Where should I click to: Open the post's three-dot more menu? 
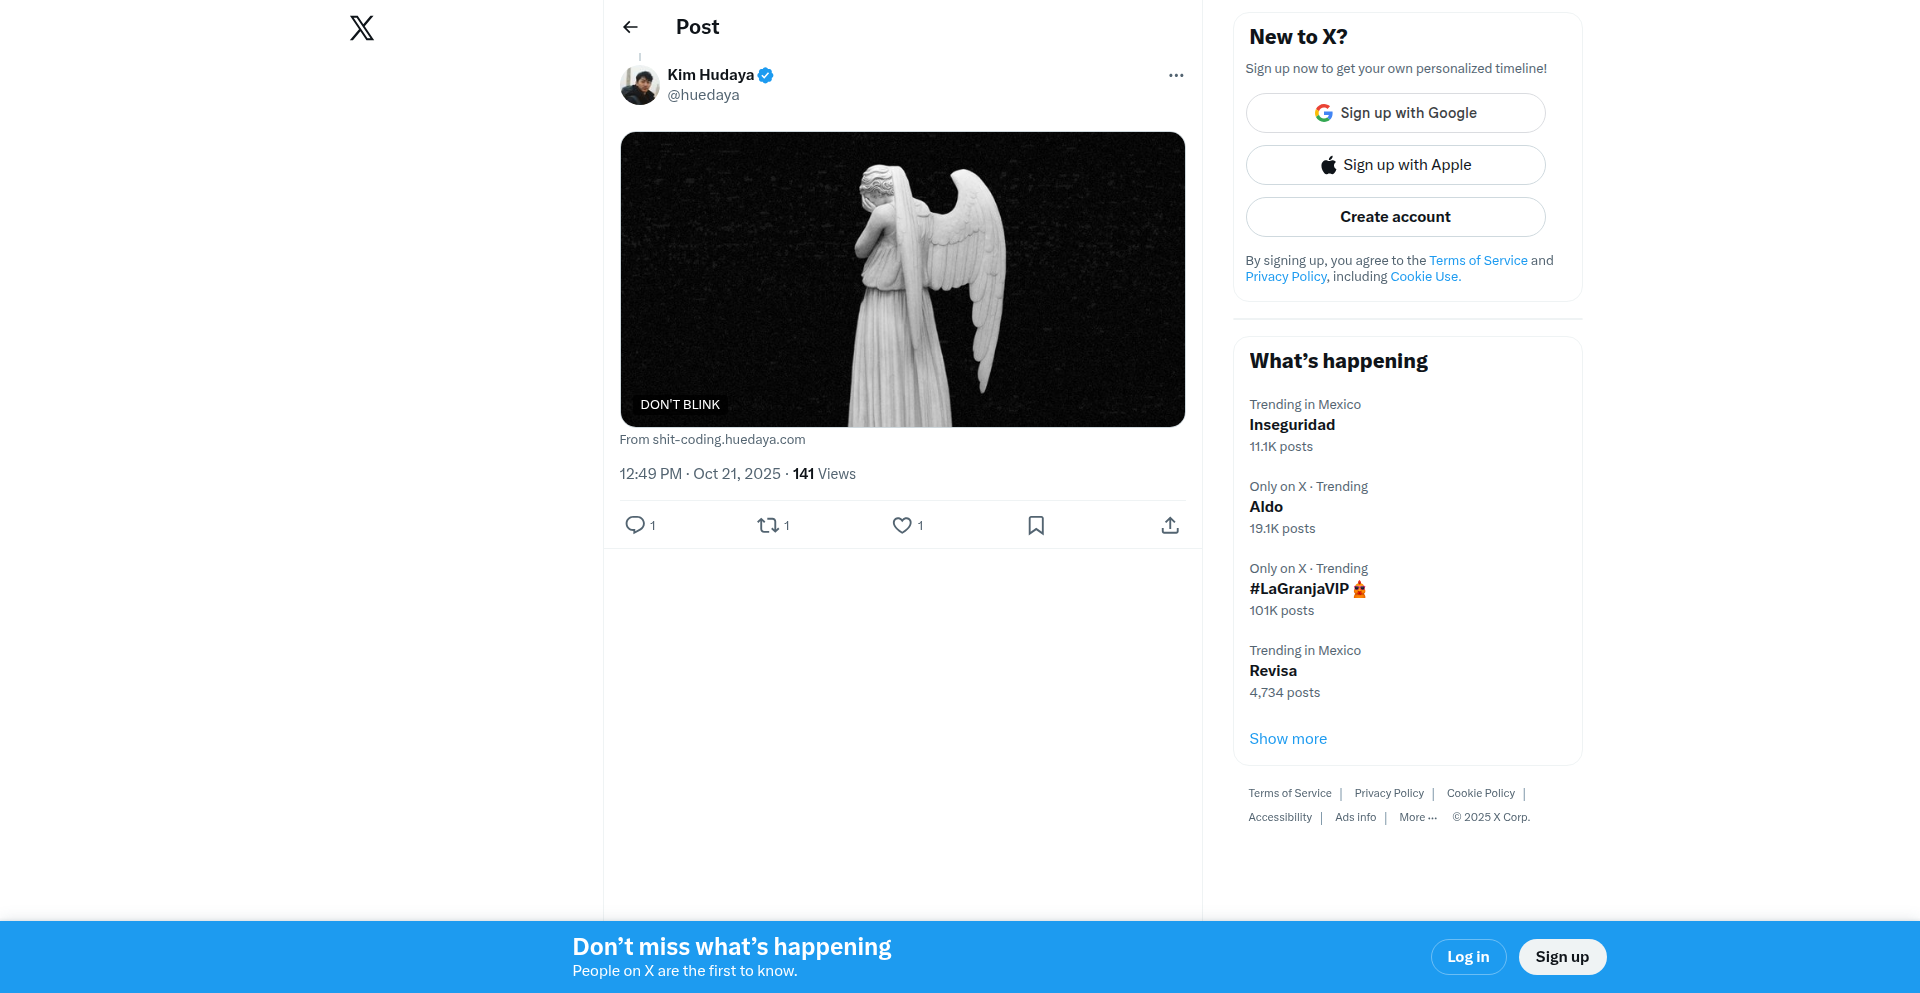tap(1176, 75)
